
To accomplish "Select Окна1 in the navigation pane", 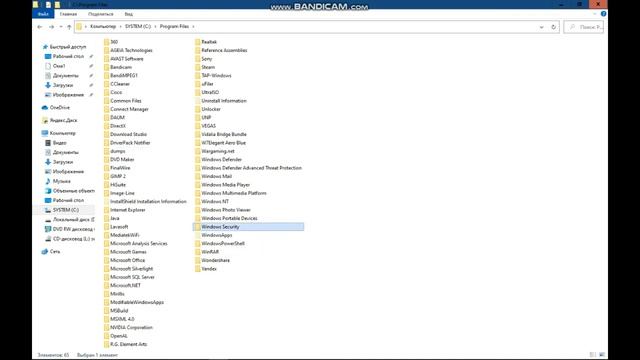I will (x=59, y=66).
